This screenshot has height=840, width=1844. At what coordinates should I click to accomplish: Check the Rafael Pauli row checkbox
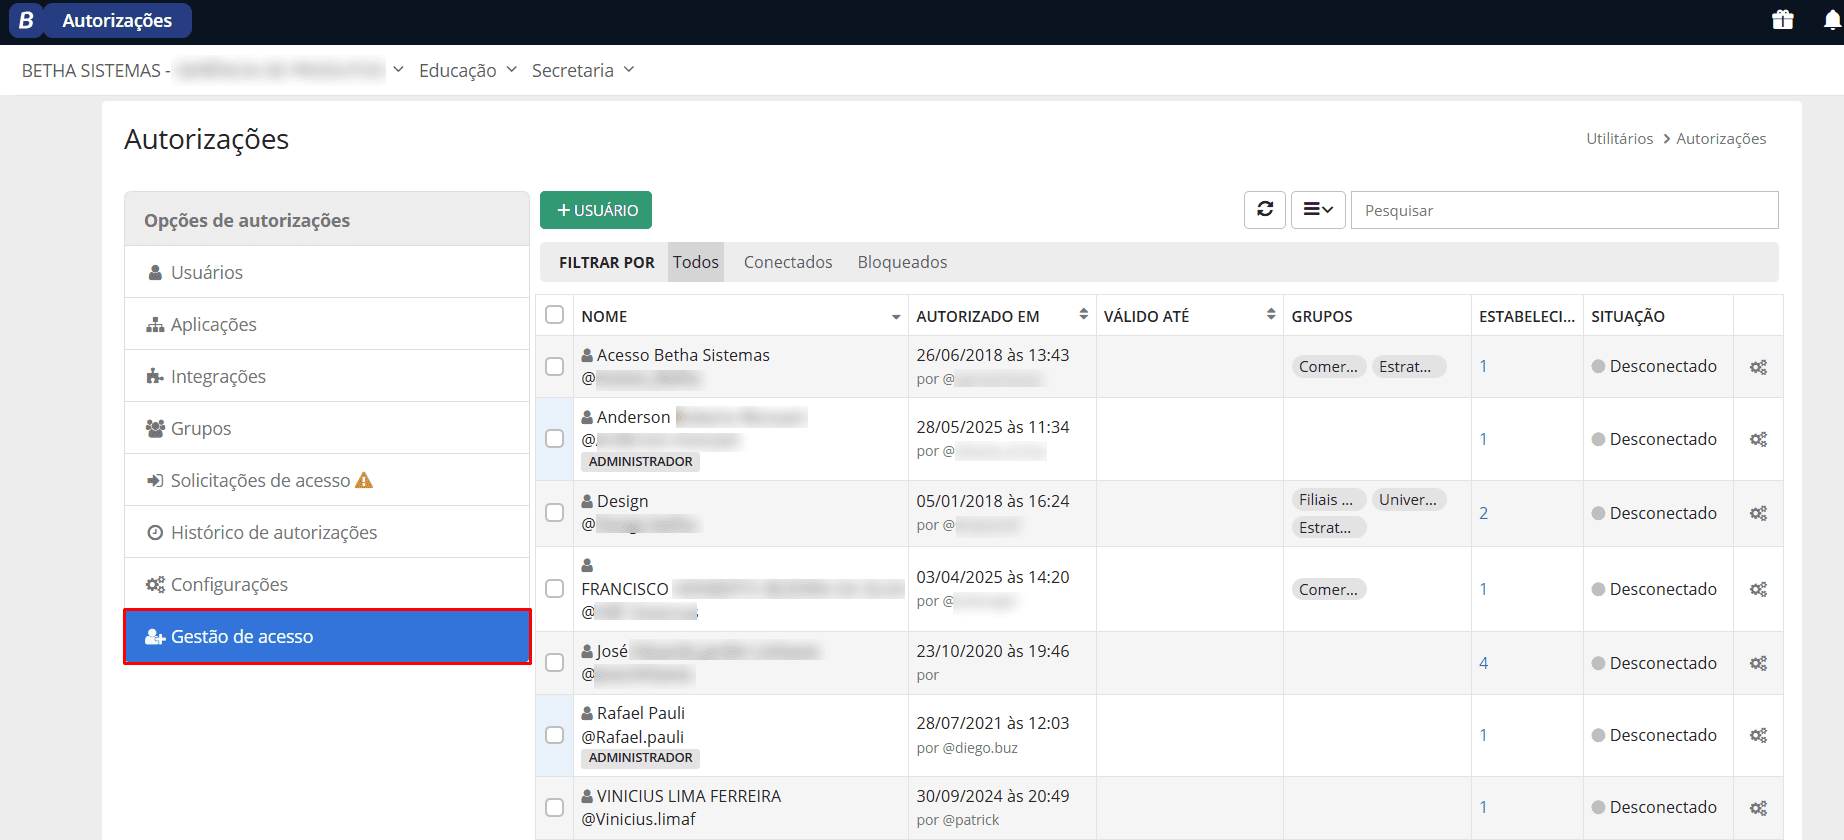[x=554, y=734]
